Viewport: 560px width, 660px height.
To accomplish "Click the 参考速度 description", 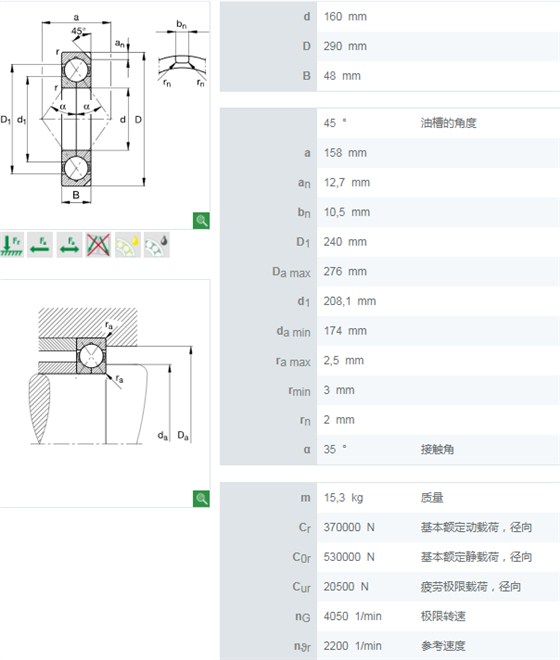I will coord(443,646).
